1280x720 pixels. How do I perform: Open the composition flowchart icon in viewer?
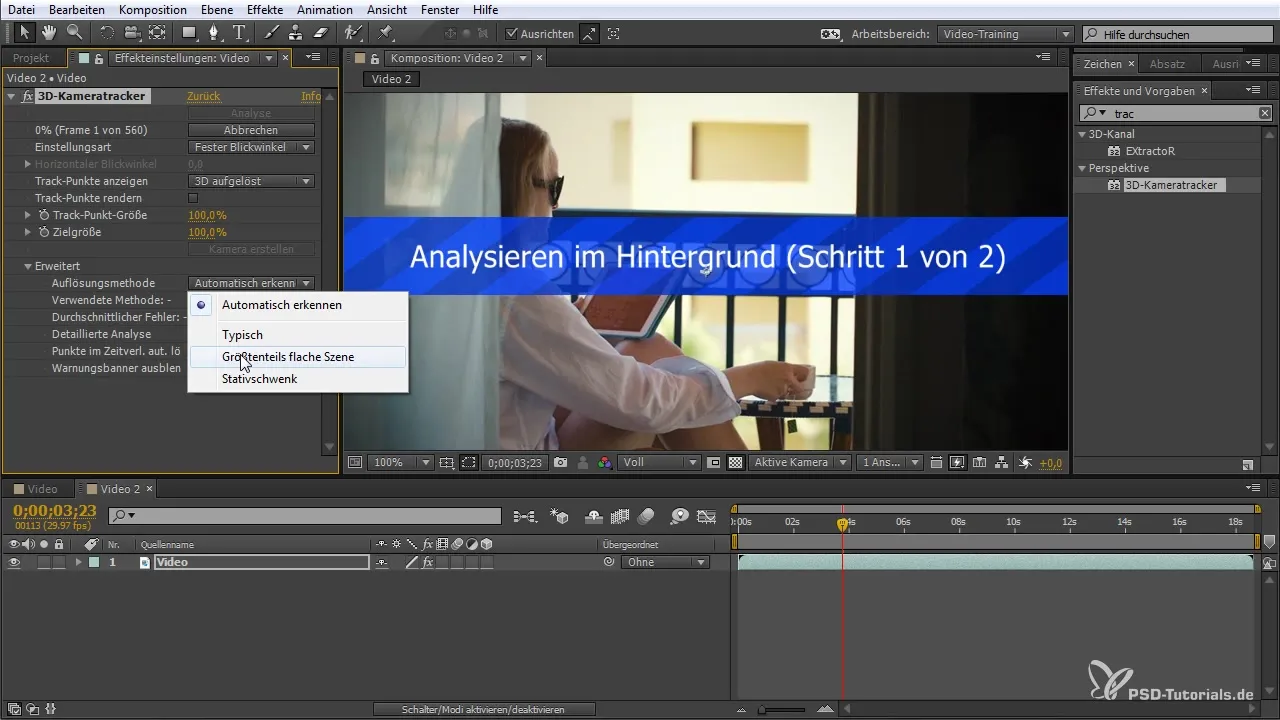(x=1003, y=463)
